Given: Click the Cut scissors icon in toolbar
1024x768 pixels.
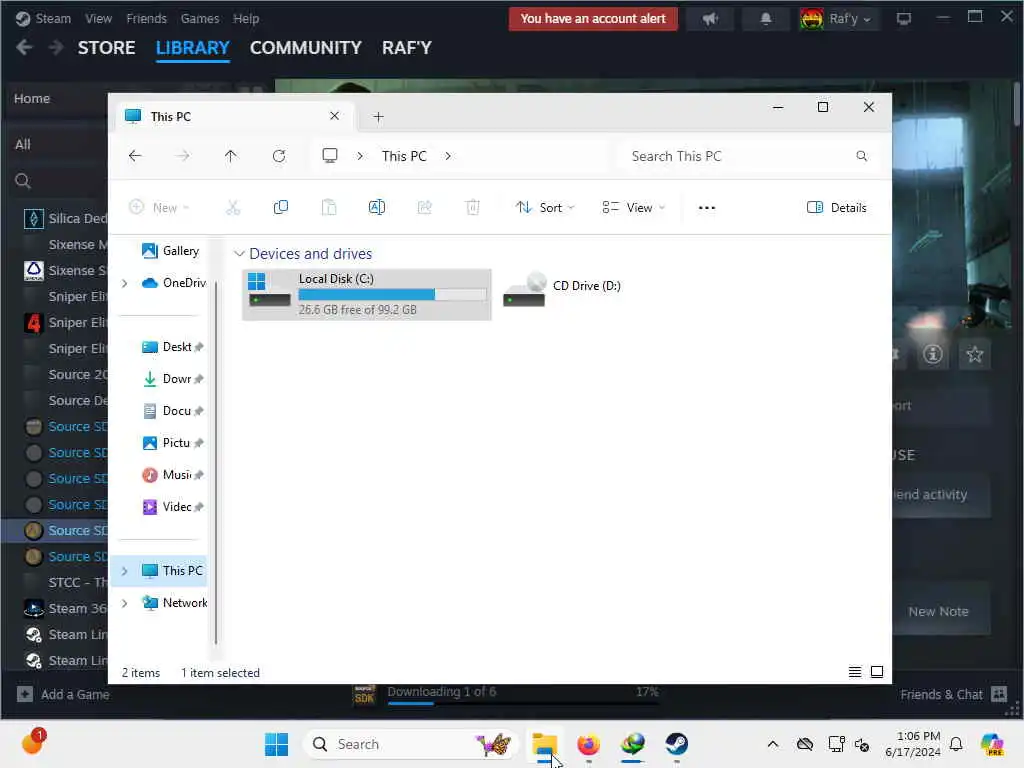Looking at the screenshot, I should point(233,208).
